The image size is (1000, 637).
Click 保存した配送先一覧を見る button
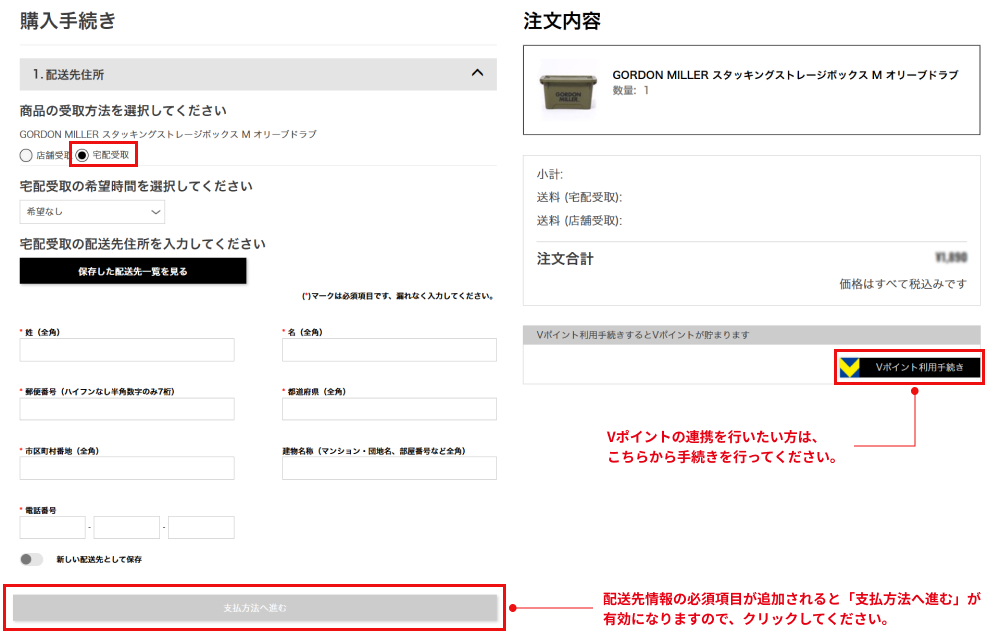pyautogui.click(x=133, y=271)
